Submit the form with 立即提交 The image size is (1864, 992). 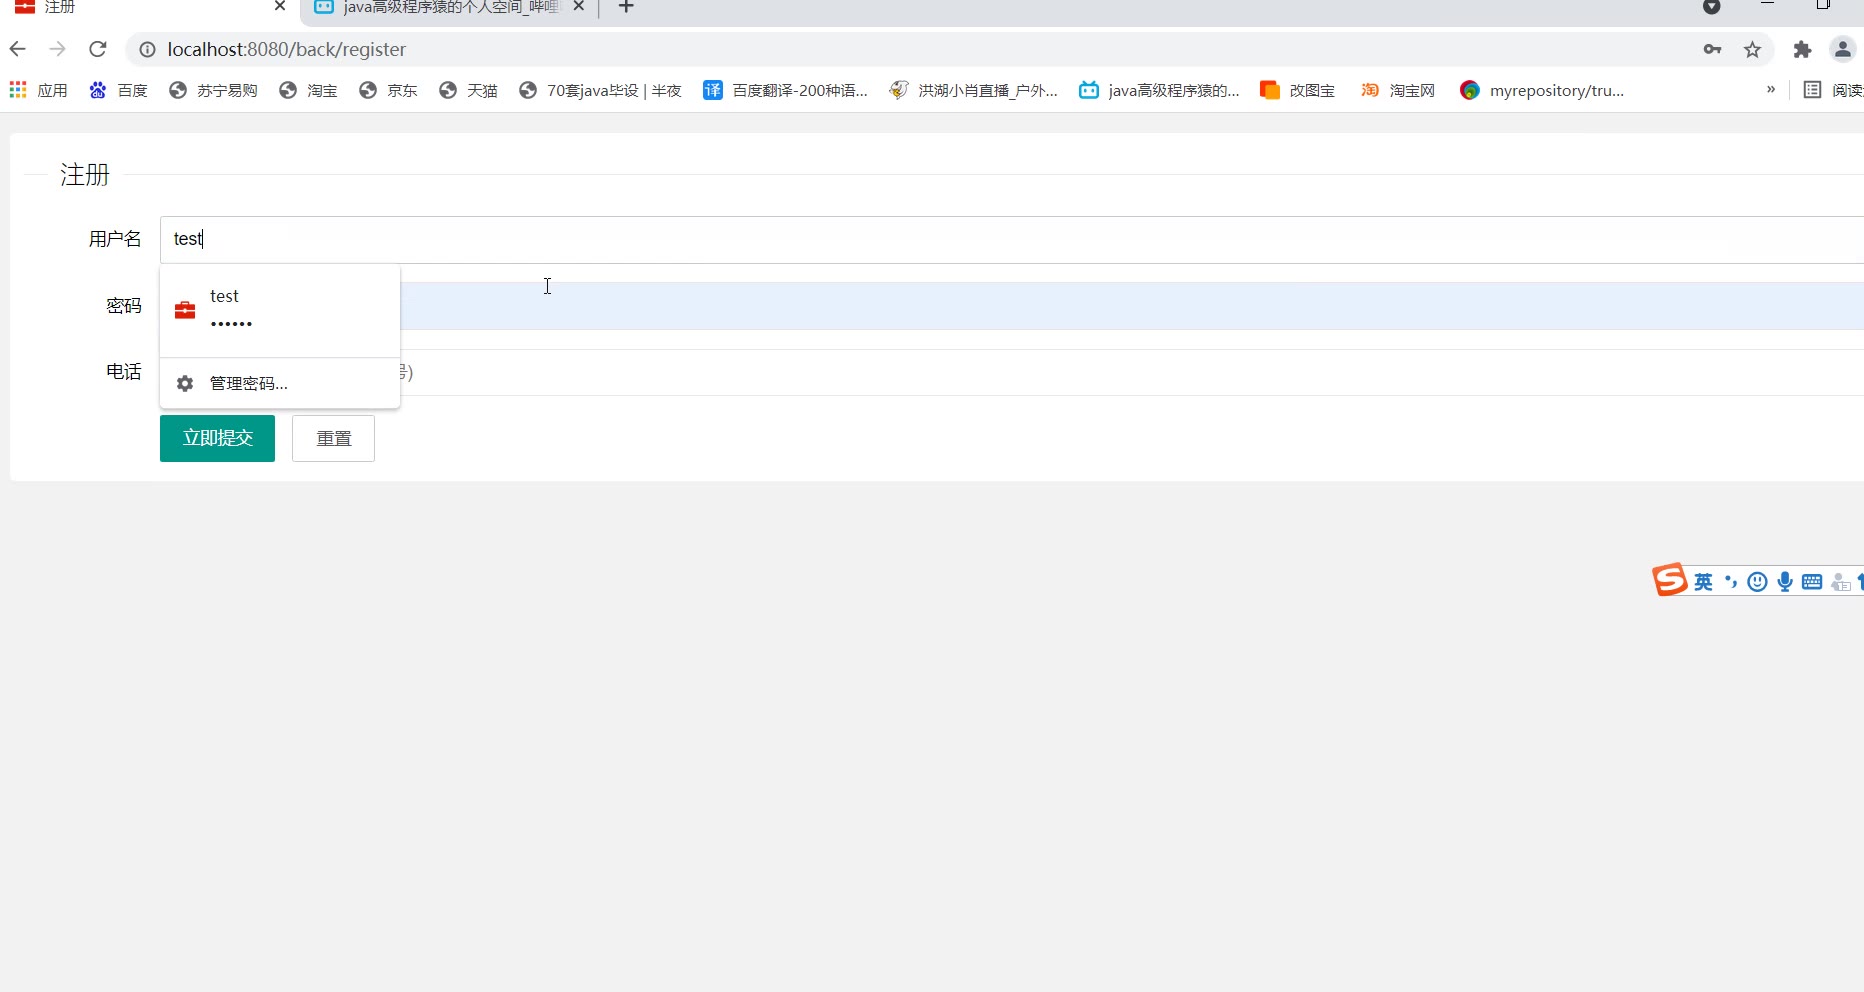coord(217,438)
